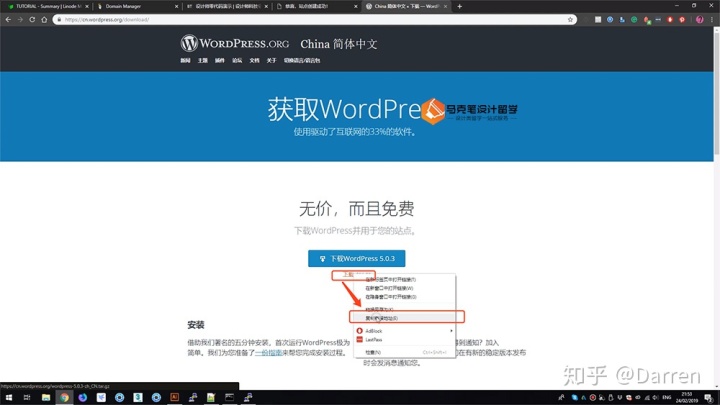This screenshot has height=405, width=720.
Task: Switch to the fourth browser tab with document icon
Action: (316, 6)
